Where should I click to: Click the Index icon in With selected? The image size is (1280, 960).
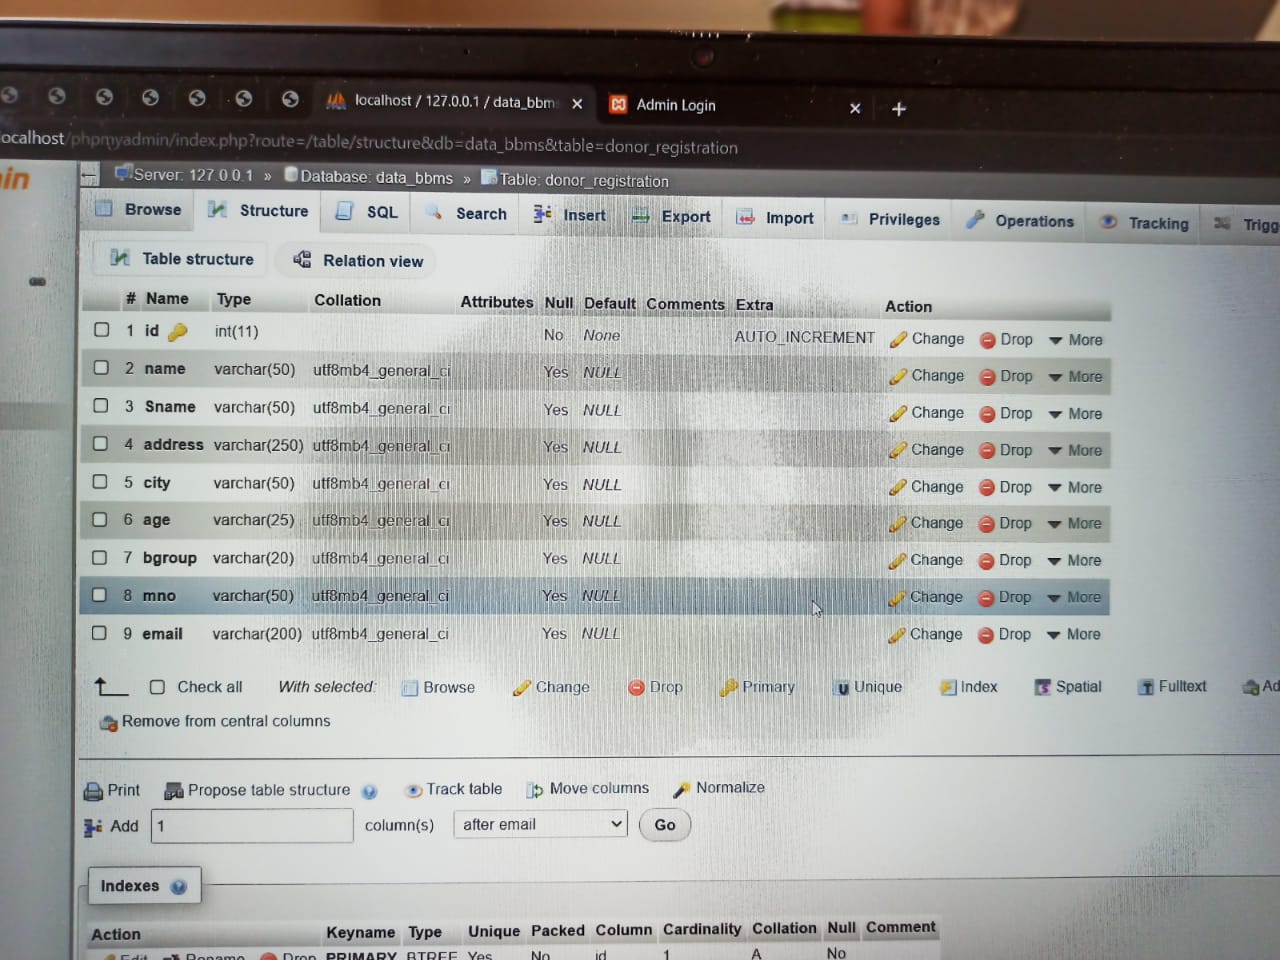tap(948, 687)
